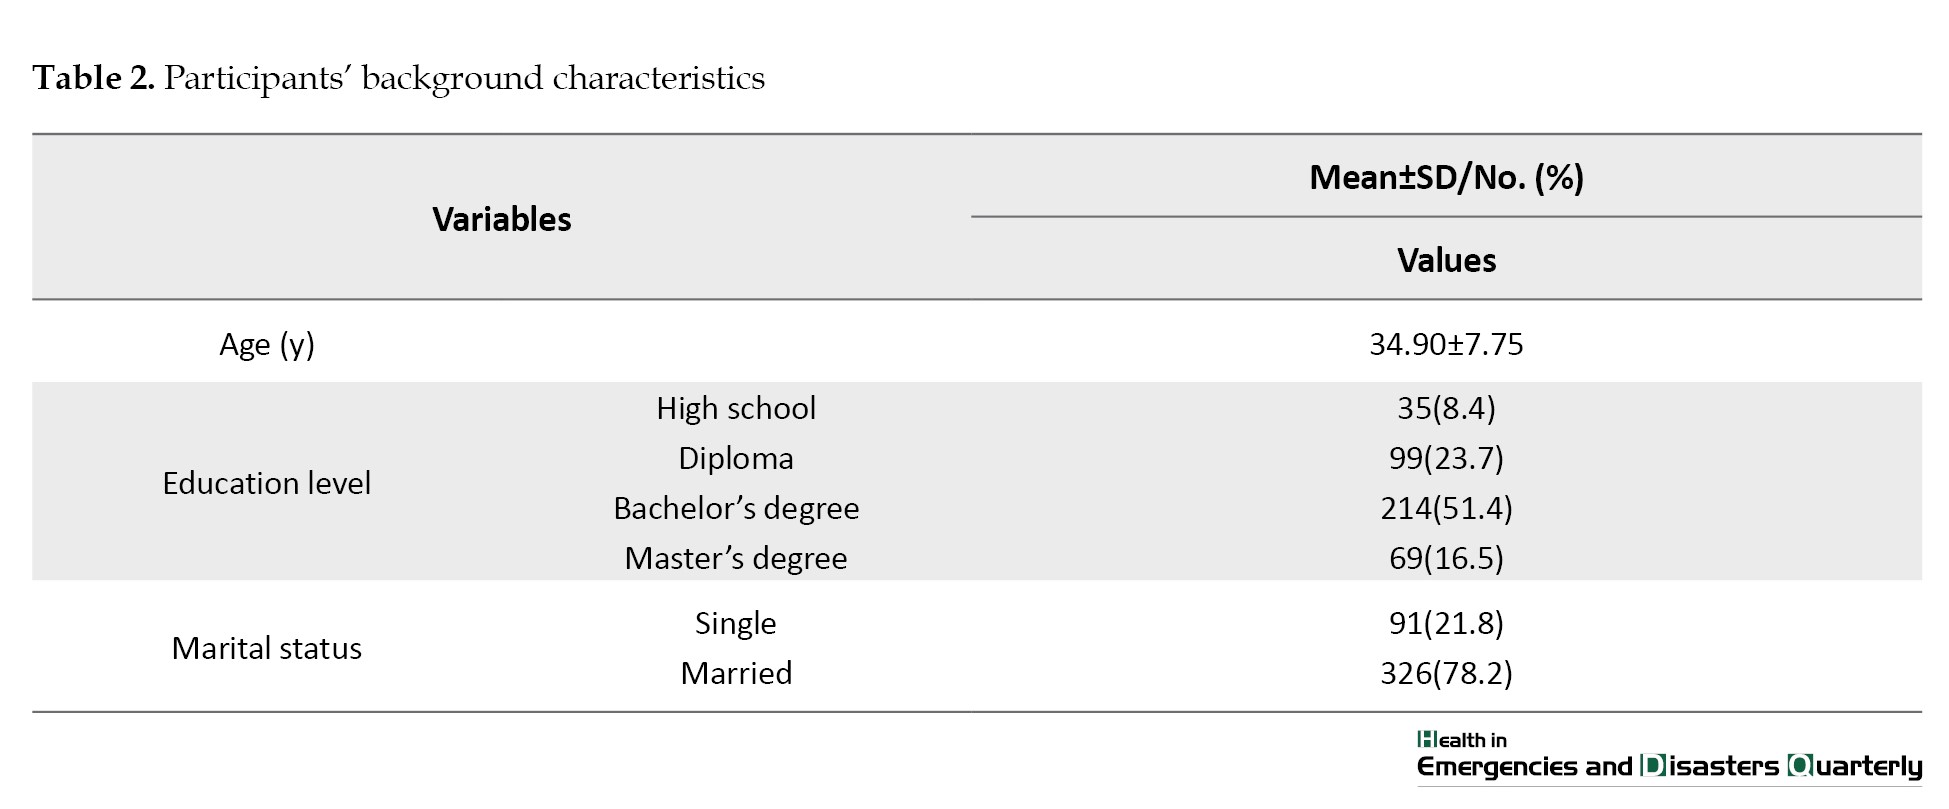Select the Diploma category
The height and width of the screenshot is (809, 1949).
736,458
